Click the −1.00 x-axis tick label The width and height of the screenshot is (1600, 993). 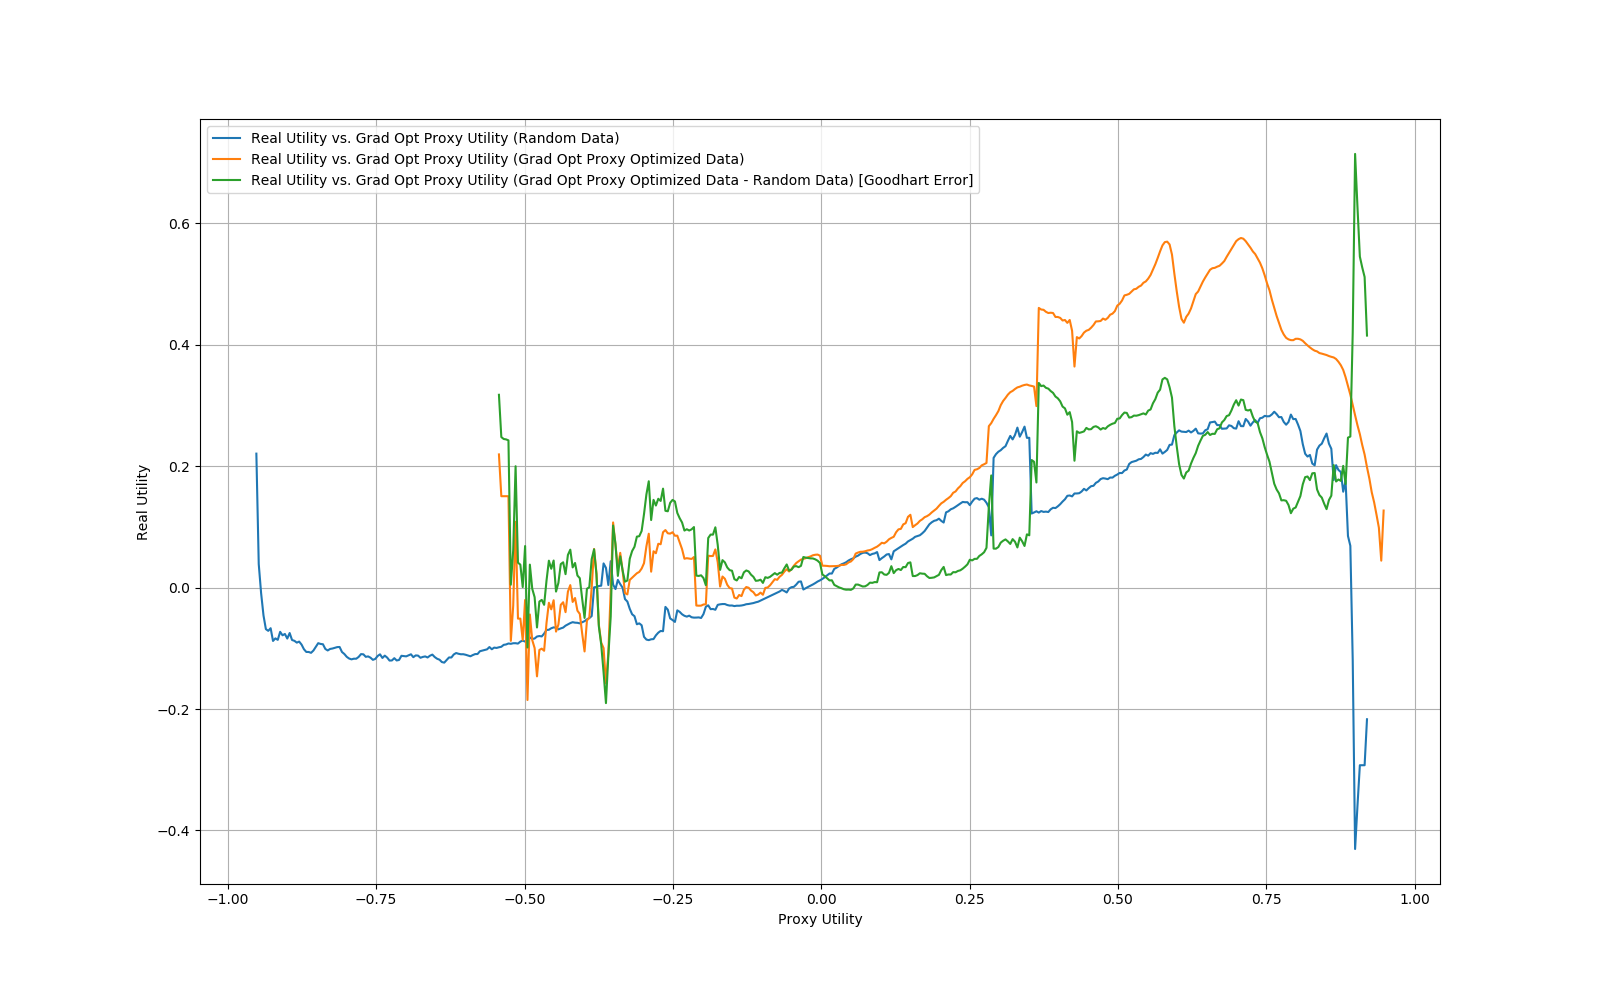coord(228,899)
